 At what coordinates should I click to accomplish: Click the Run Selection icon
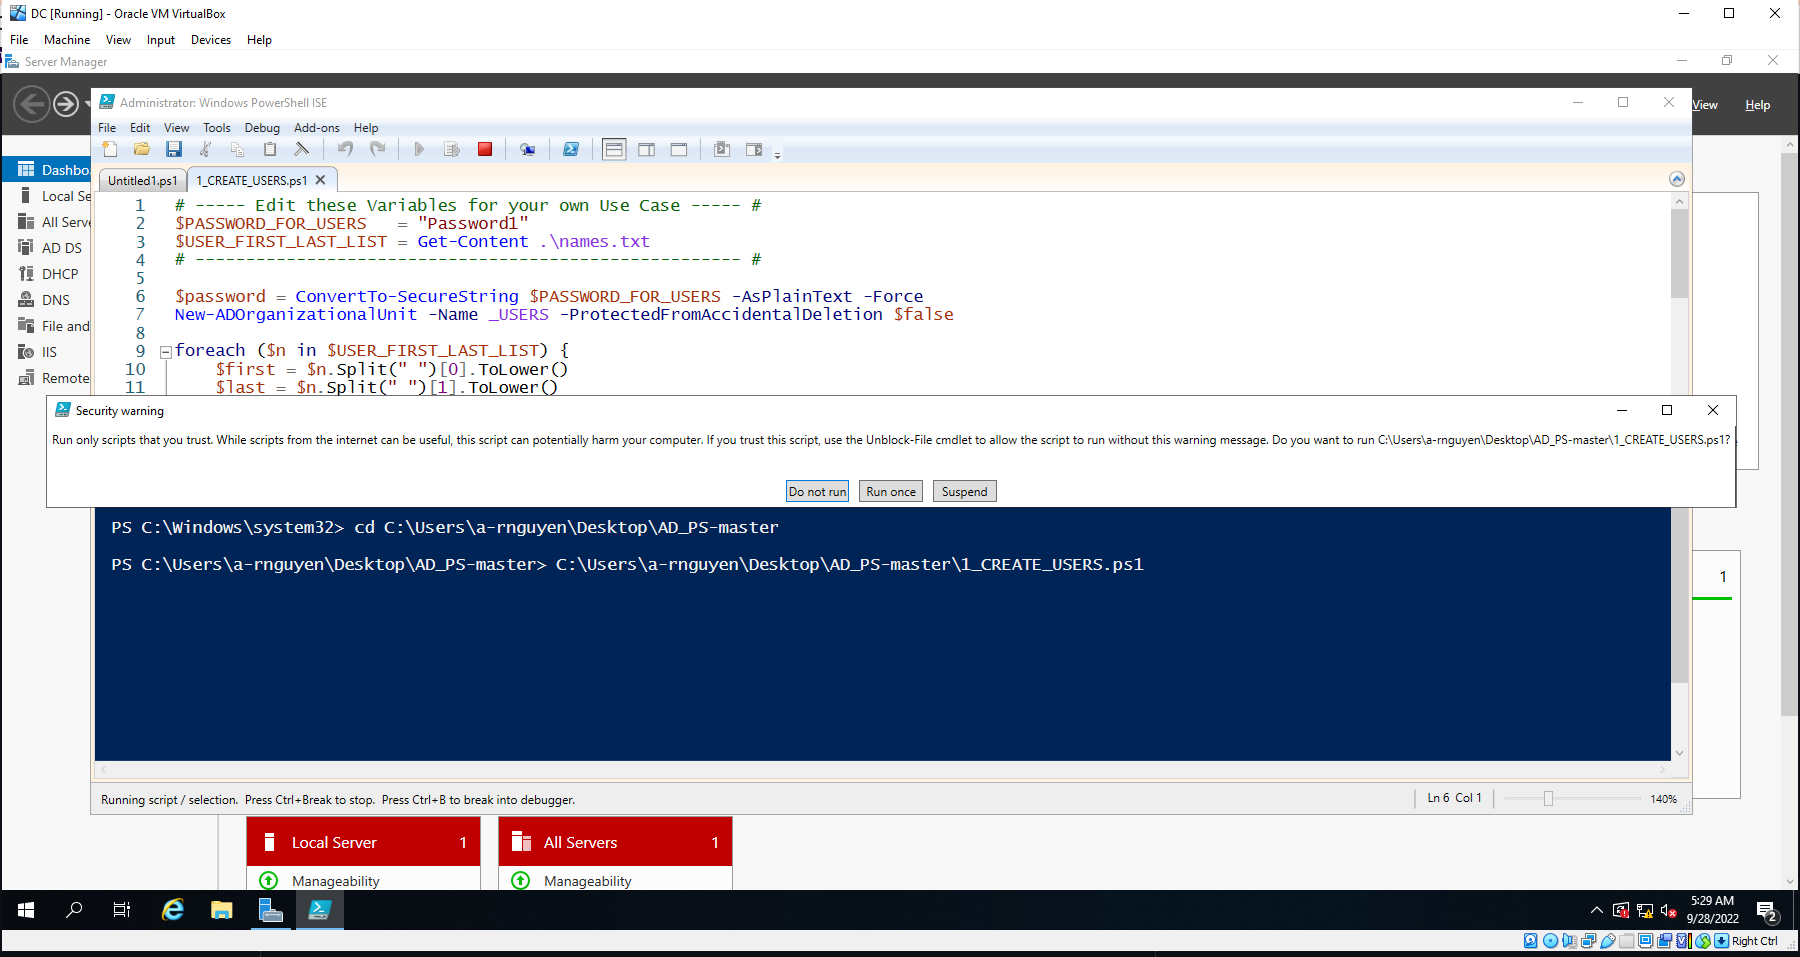[452, 150]
